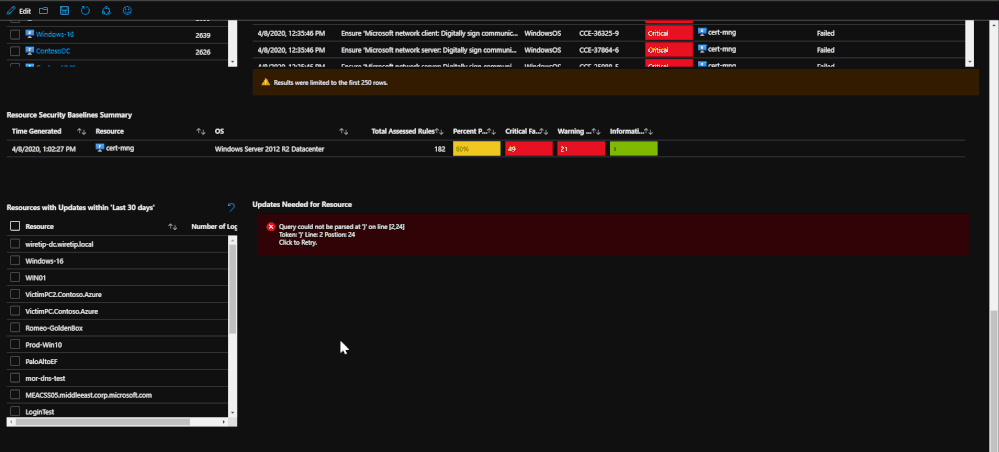Click the CCE-36325-9 cell
The height and width of the screenshot is (452, 999).
[599, 33]
